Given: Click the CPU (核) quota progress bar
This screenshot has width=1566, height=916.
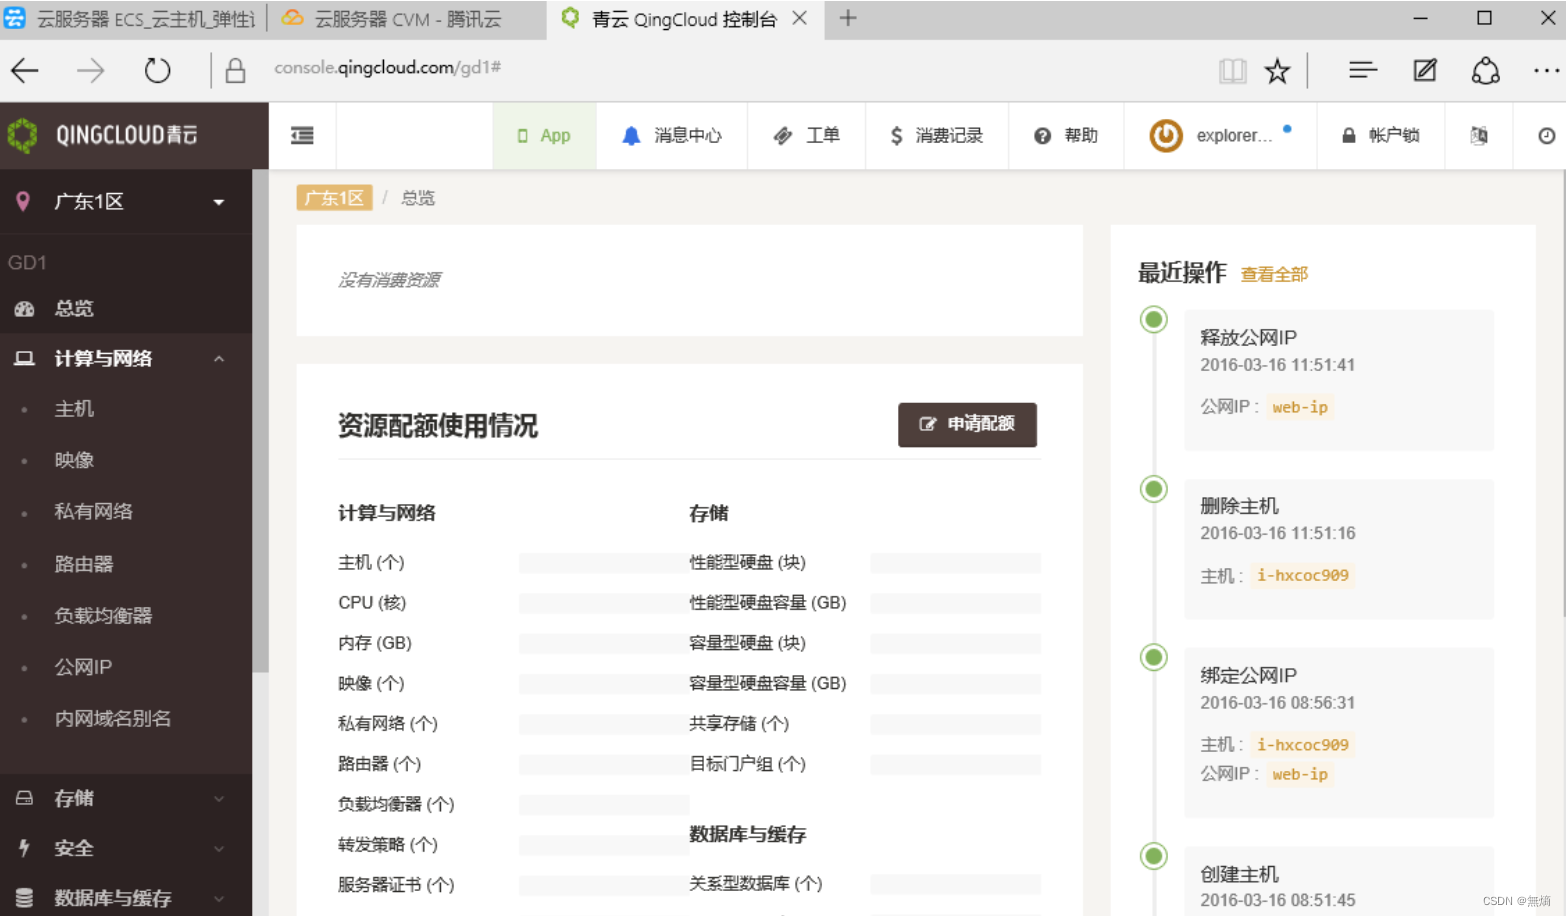Looking at the screenshot, I should tap(604, 603).
